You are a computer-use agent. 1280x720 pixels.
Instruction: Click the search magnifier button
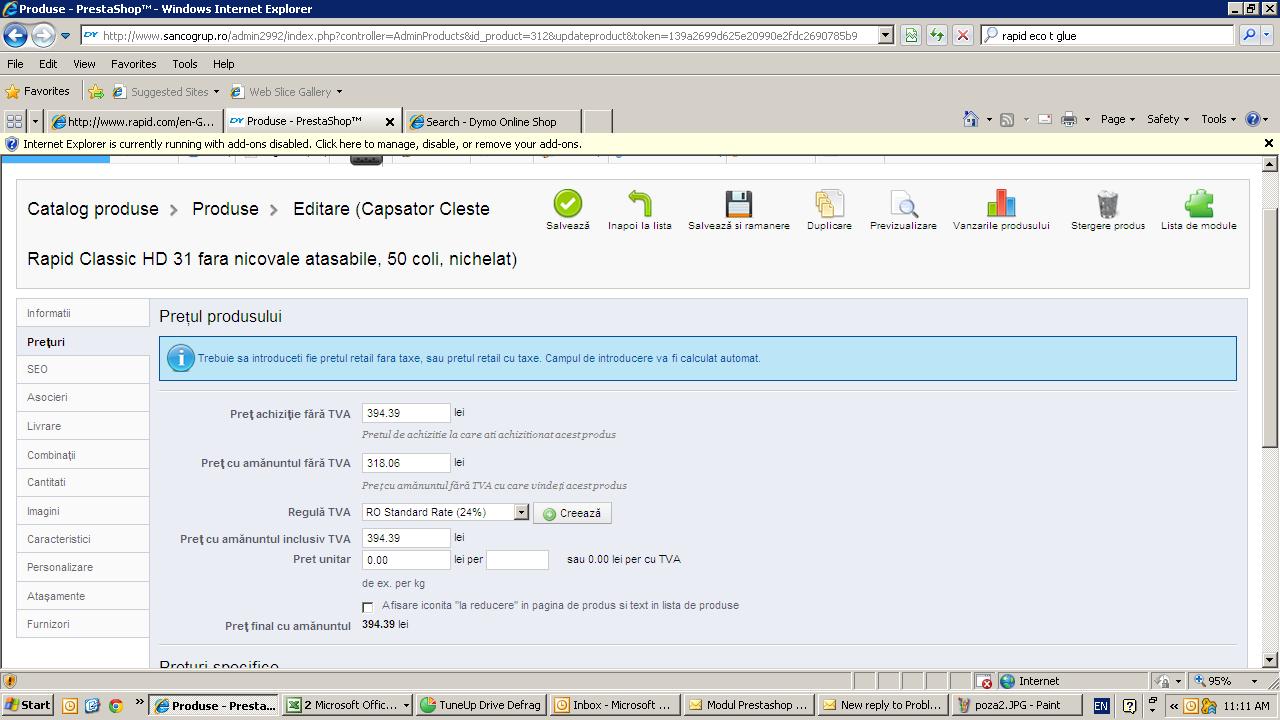1249,35
